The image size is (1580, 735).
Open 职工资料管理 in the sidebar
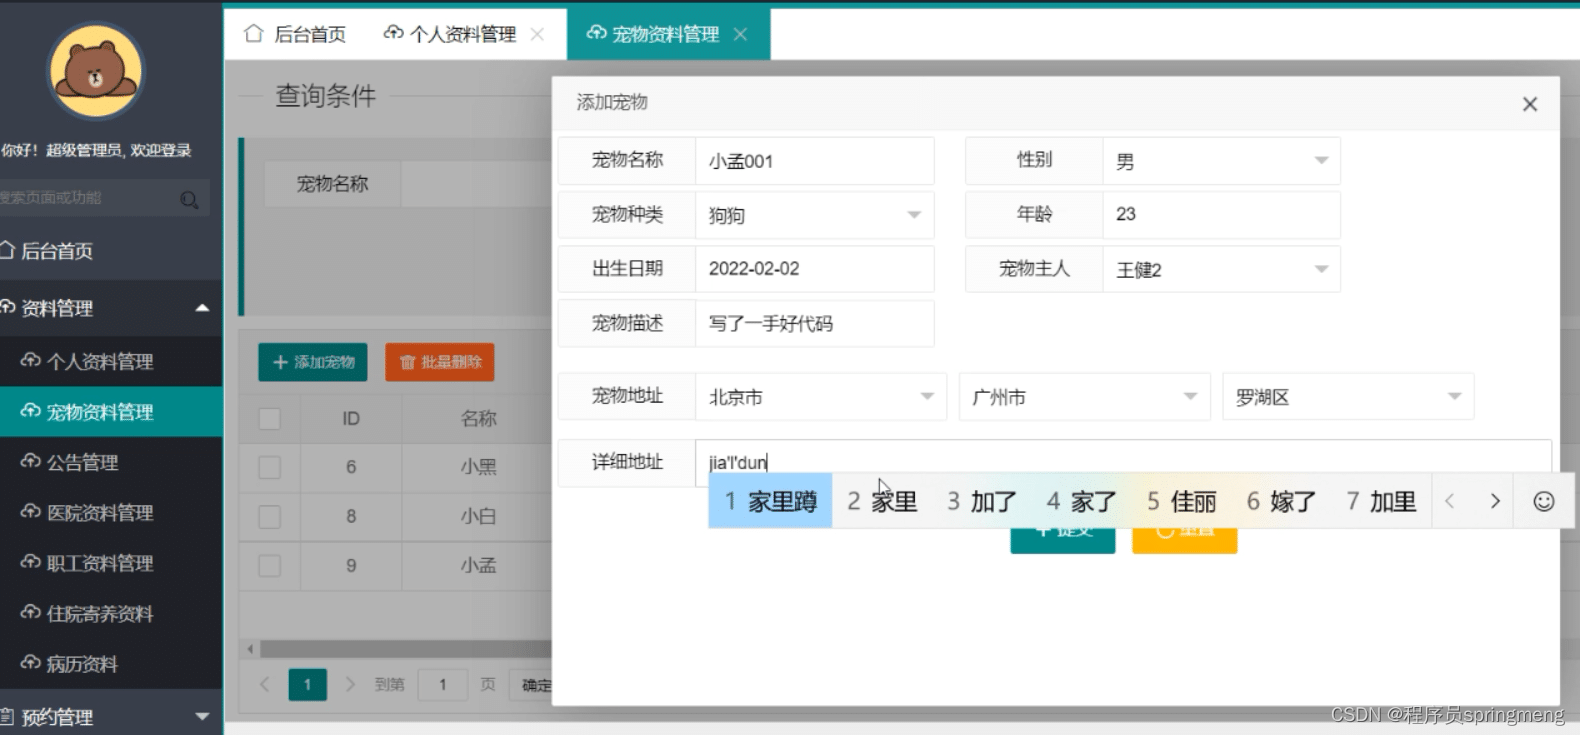click(x=111, y=563)
